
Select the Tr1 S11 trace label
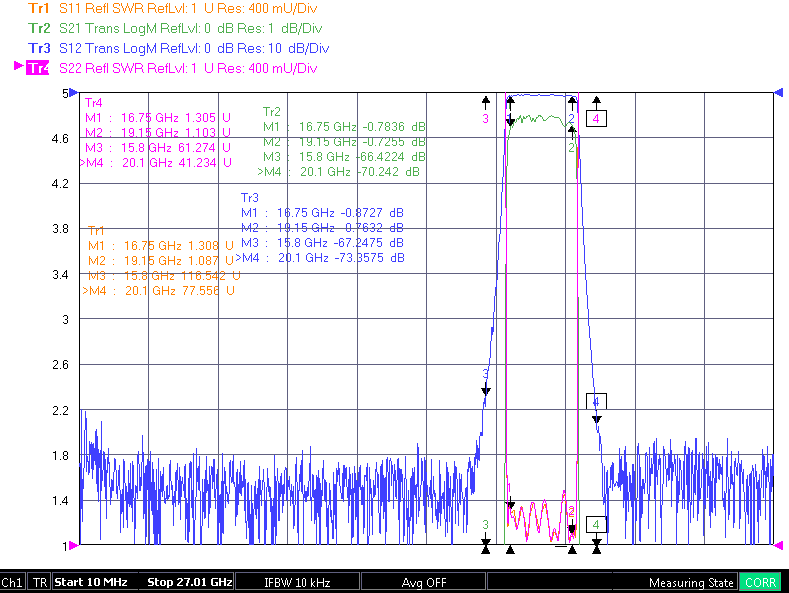tap(173, 9)
